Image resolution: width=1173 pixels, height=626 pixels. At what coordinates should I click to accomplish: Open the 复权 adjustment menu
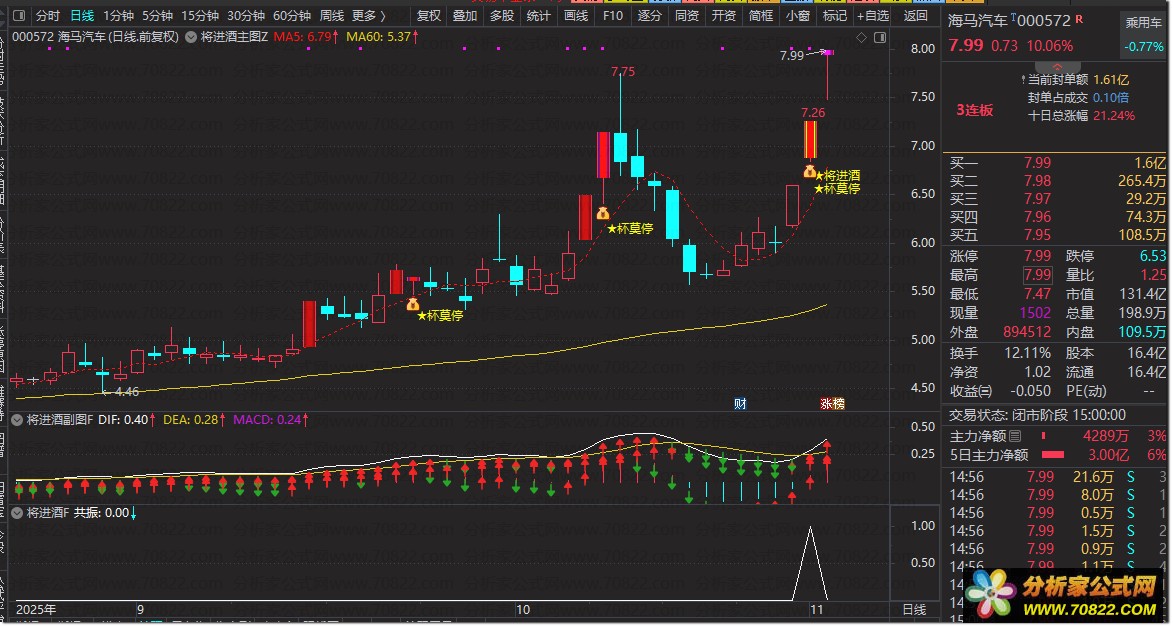[x=429, y=16]
